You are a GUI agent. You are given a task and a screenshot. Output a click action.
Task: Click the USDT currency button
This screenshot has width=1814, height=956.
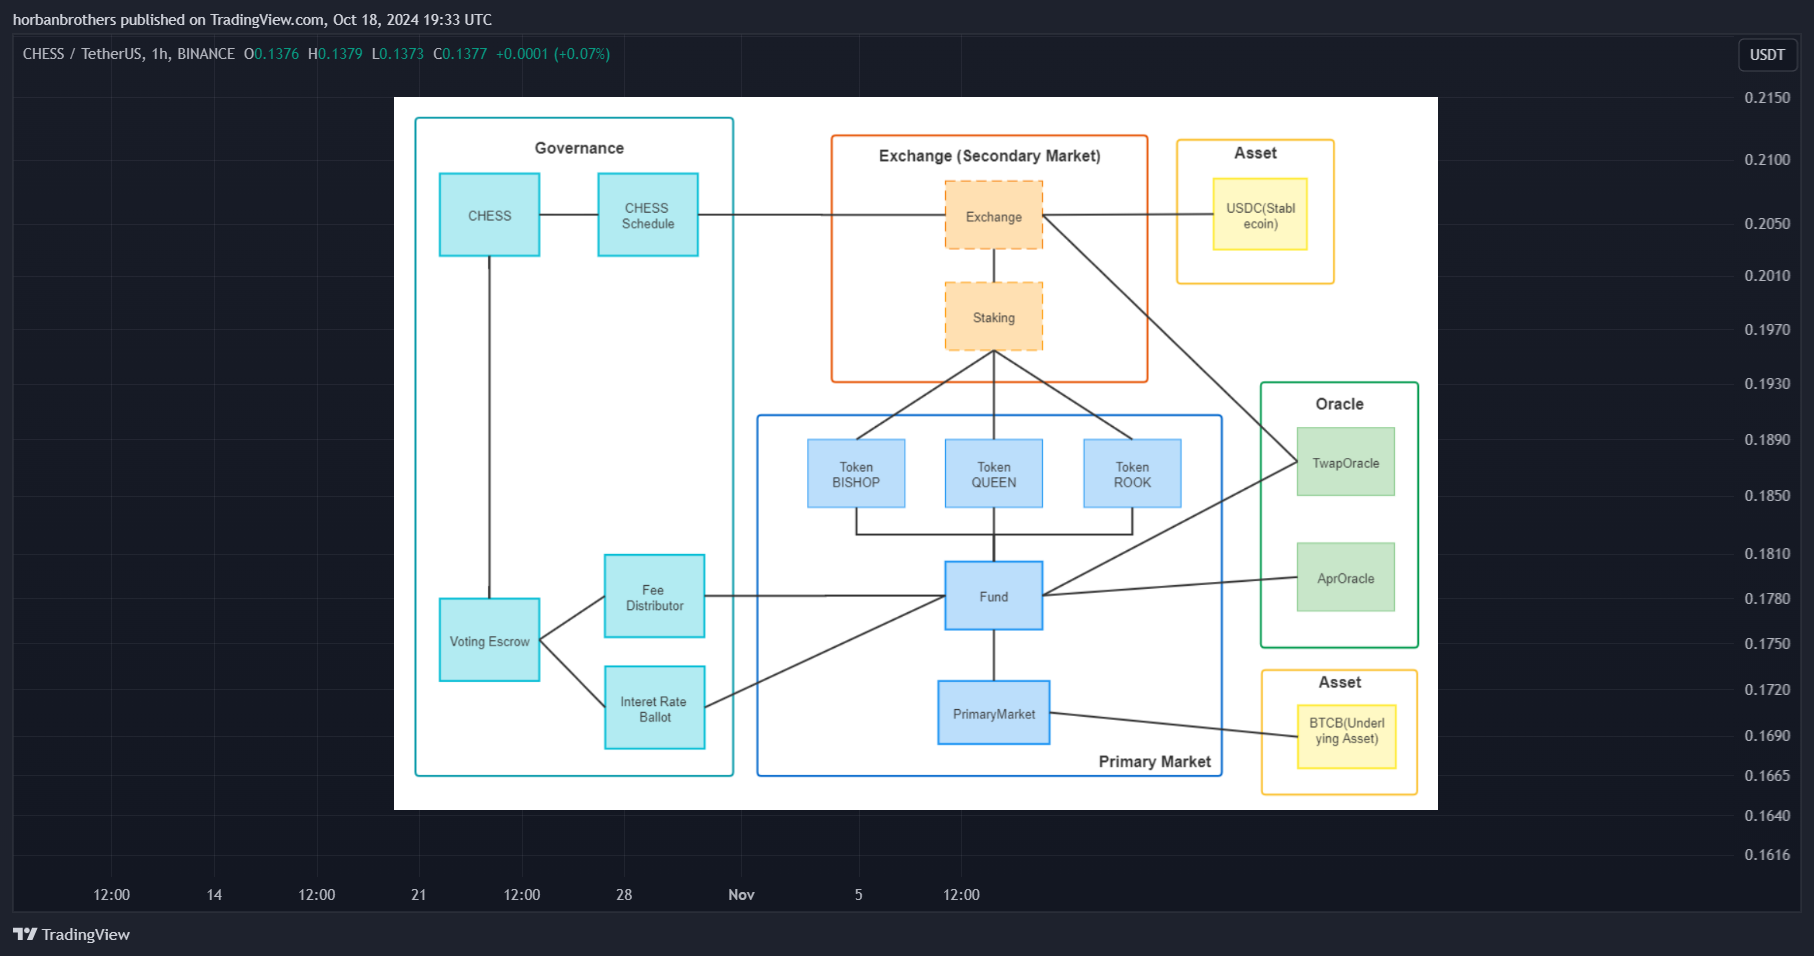point(1767,55)
